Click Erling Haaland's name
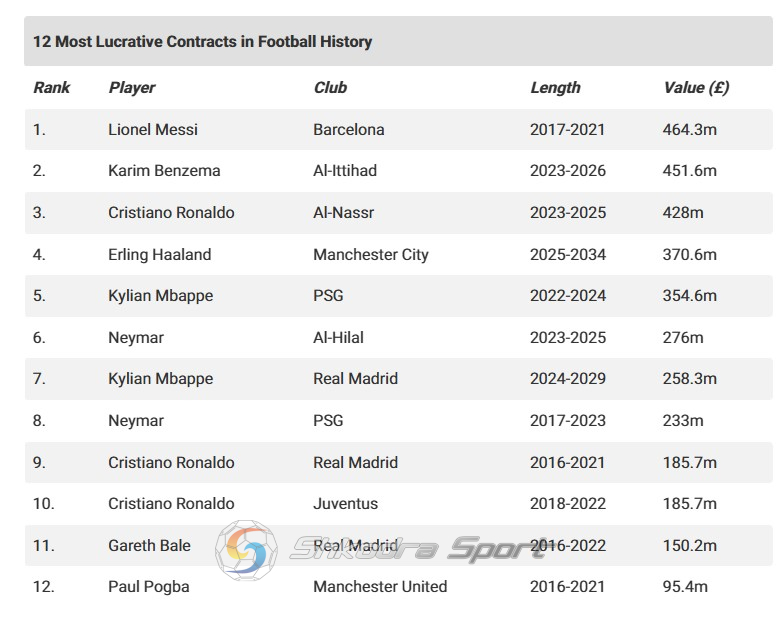Image resolution: width=779 pixels, height=630 pixels. pos(159,254)
